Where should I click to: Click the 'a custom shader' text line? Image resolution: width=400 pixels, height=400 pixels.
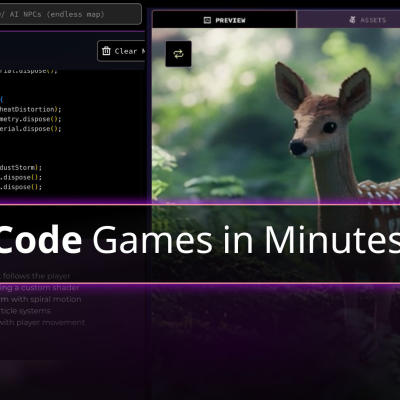(x=40, y=288)
